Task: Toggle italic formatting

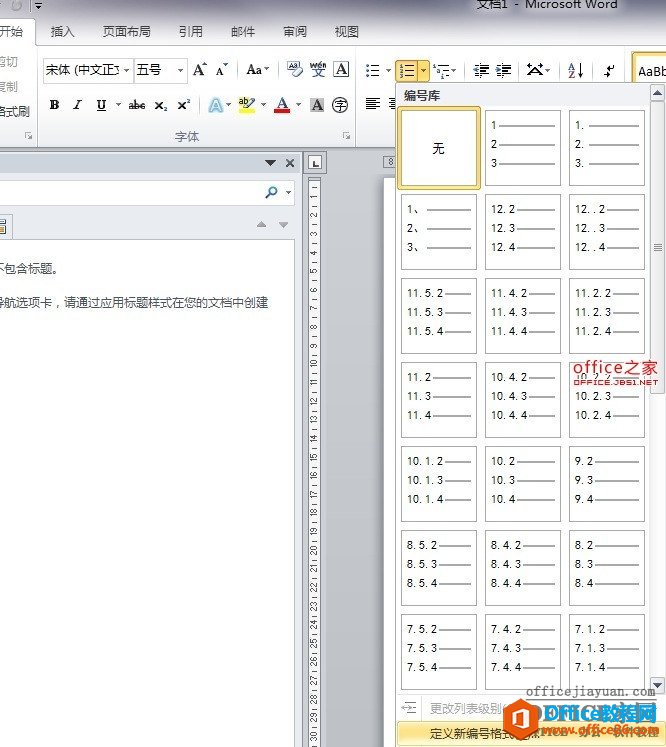Action: click(77, 105)
